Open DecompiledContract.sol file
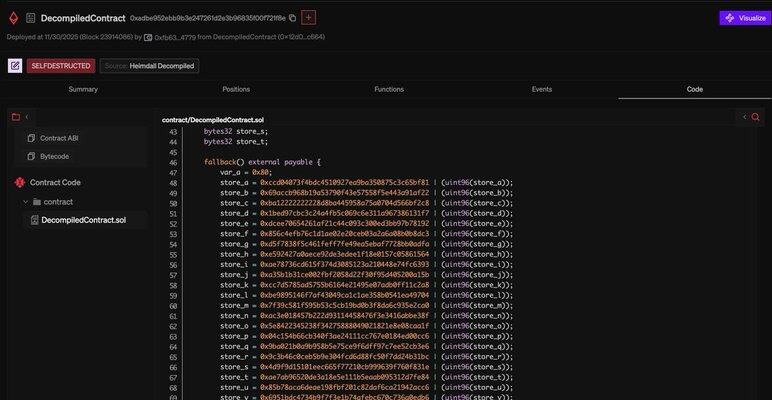The width and height of the screenshot is (772, 400). (83, 220)
